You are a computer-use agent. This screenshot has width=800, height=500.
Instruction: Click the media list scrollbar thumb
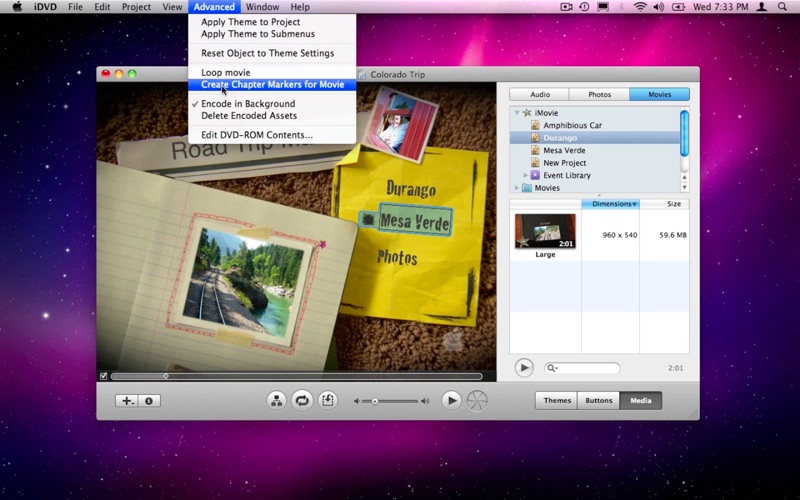(x=684, y=133)
